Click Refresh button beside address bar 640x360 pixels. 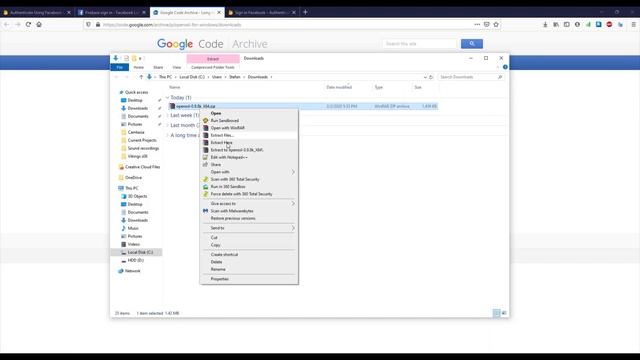[431, 77]
